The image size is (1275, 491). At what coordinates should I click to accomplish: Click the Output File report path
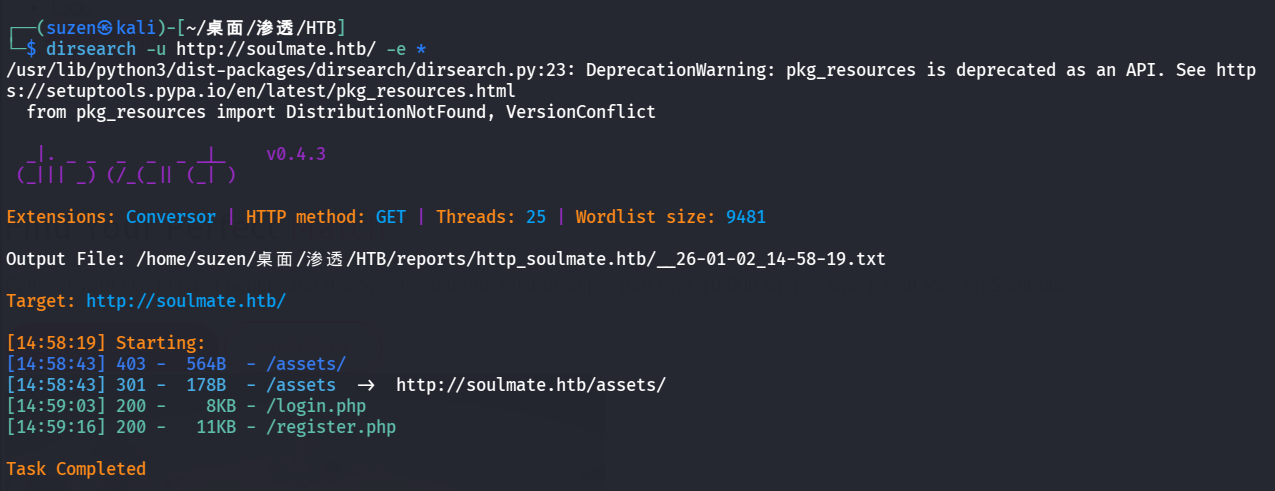(510, 259)
